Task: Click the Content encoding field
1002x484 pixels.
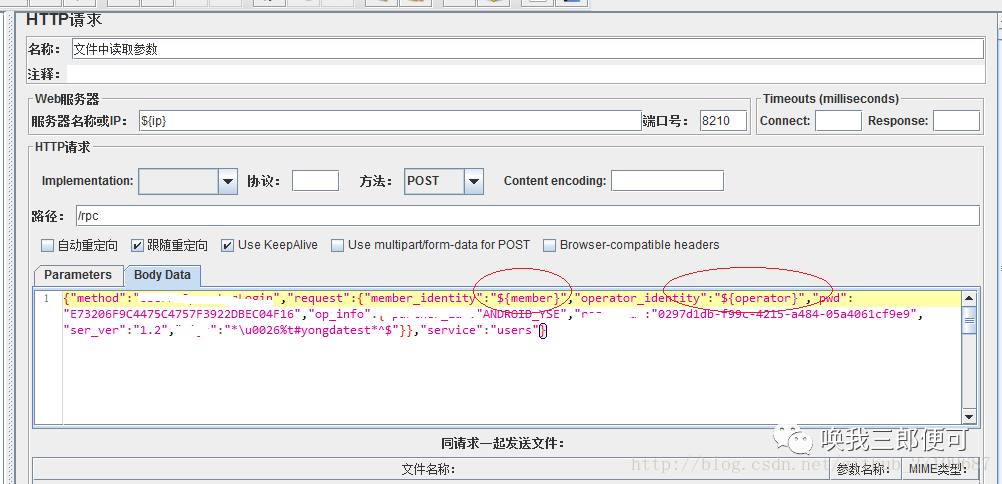Action: [667, 181]
